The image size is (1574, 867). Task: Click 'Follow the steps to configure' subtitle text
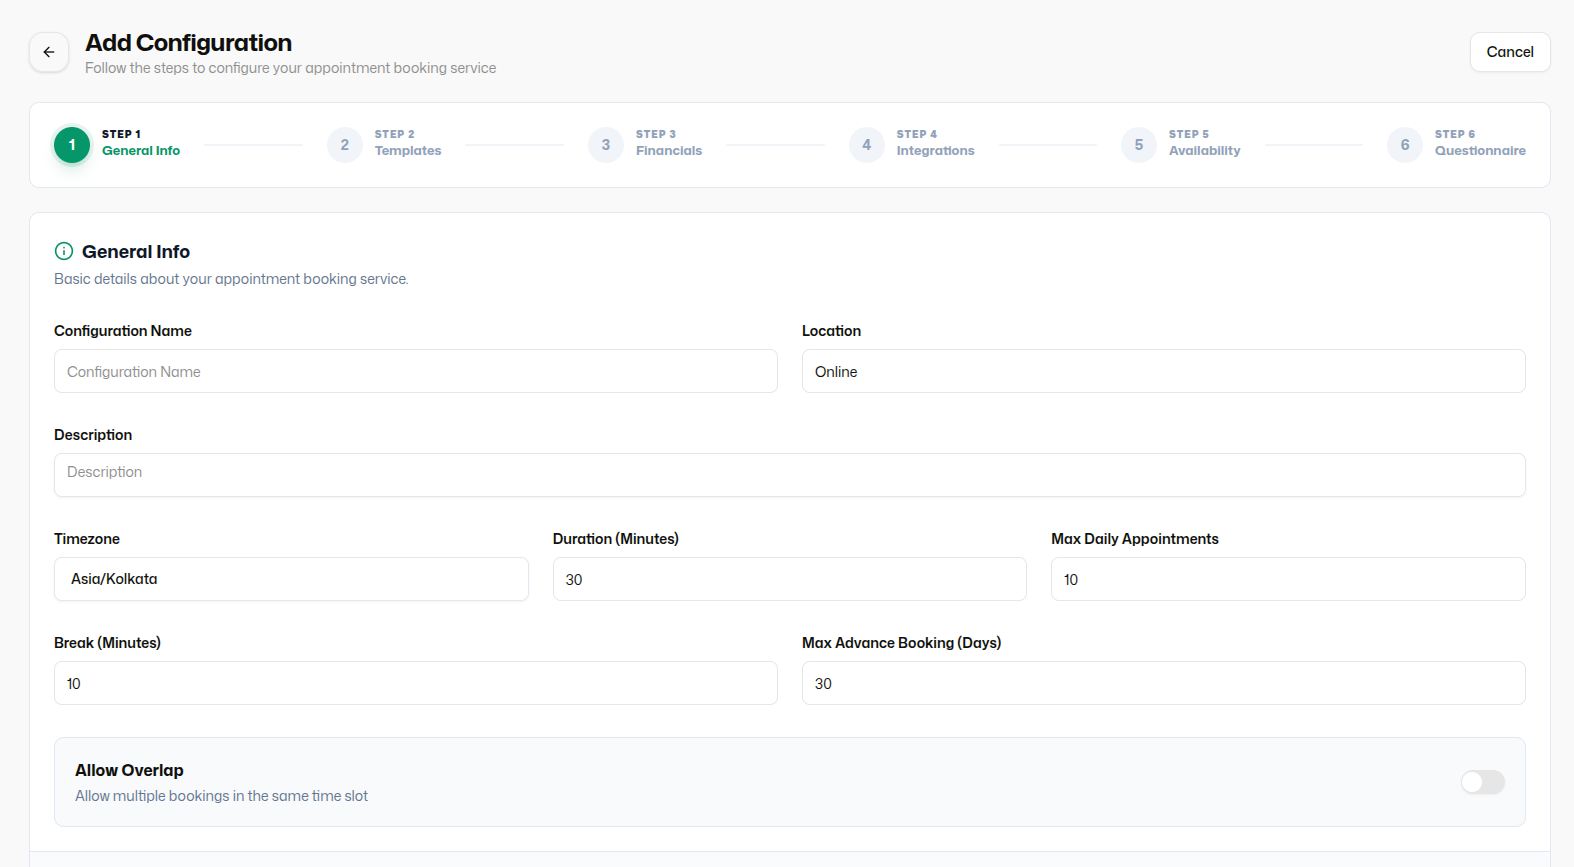[x=290, y=68]
